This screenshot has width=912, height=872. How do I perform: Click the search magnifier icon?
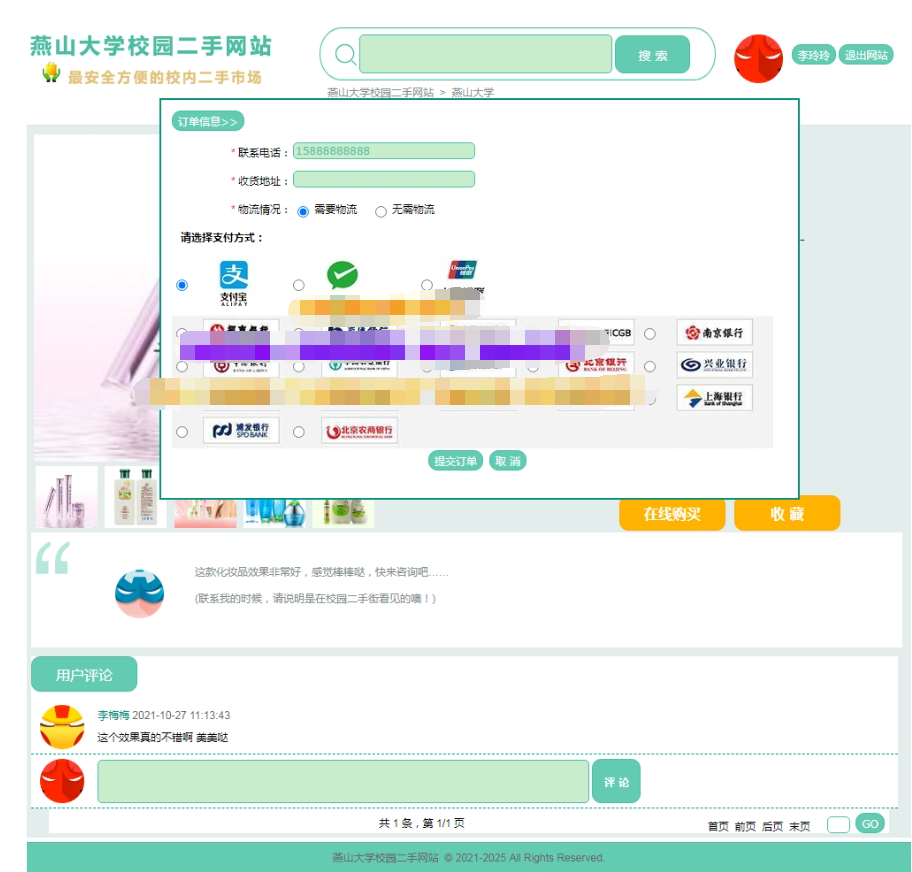coord(345,54)
